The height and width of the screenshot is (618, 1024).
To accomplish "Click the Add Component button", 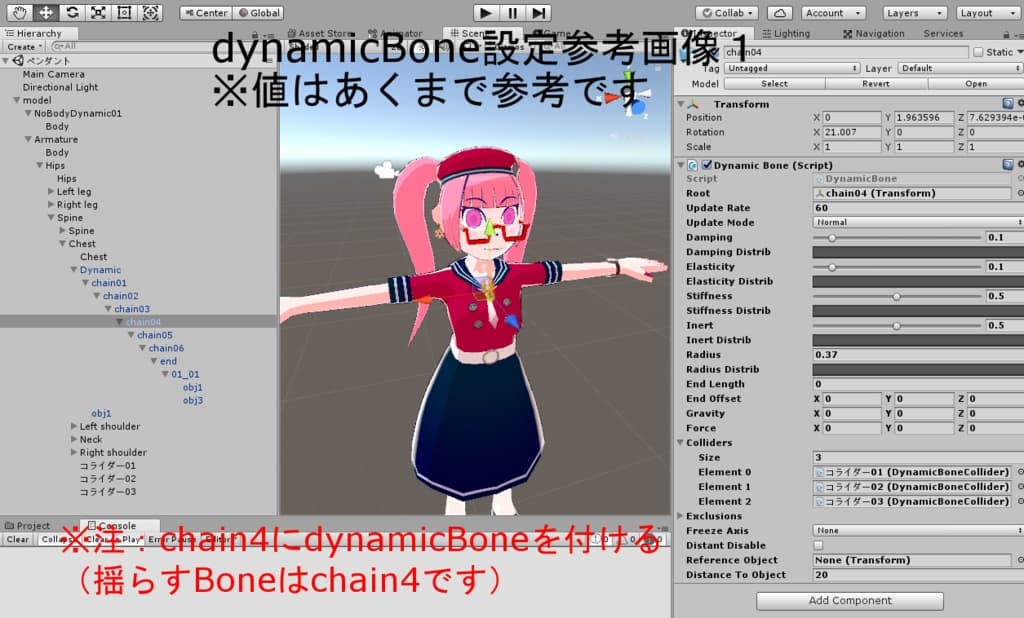I will coord(850,600).
